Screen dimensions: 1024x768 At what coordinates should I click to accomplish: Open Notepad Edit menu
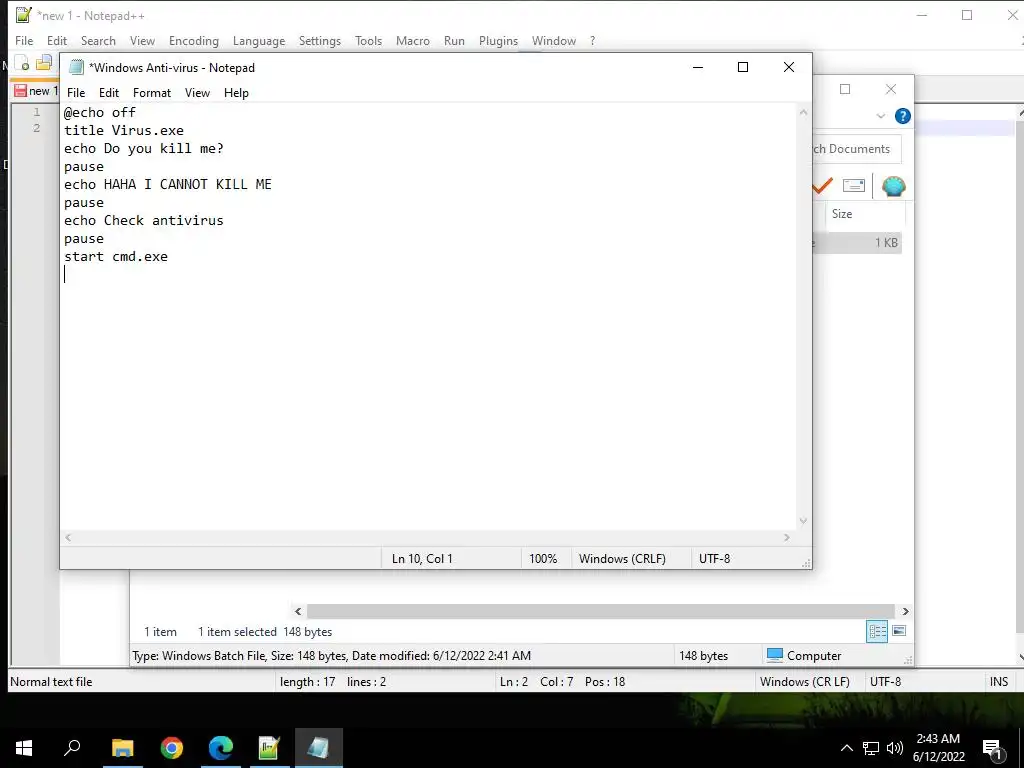(108, 93)
